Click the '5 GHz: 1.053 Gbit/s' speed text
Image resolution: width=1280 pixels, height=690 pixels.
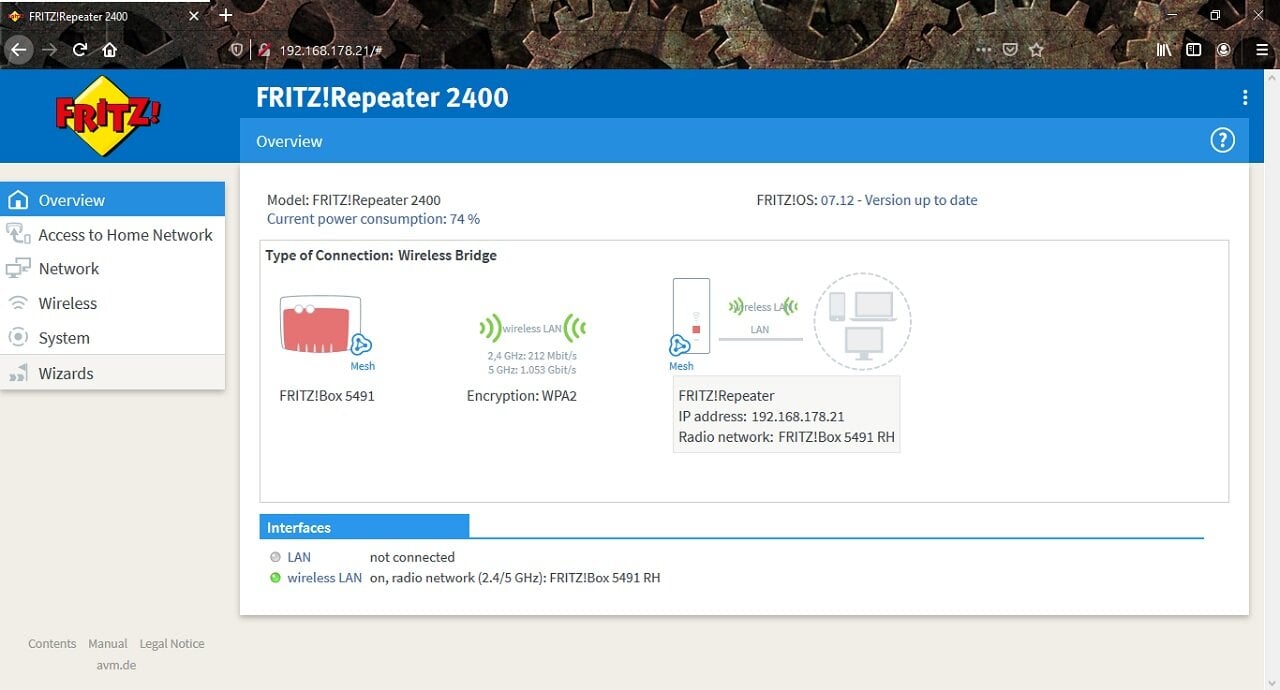[x=532, y=370]
